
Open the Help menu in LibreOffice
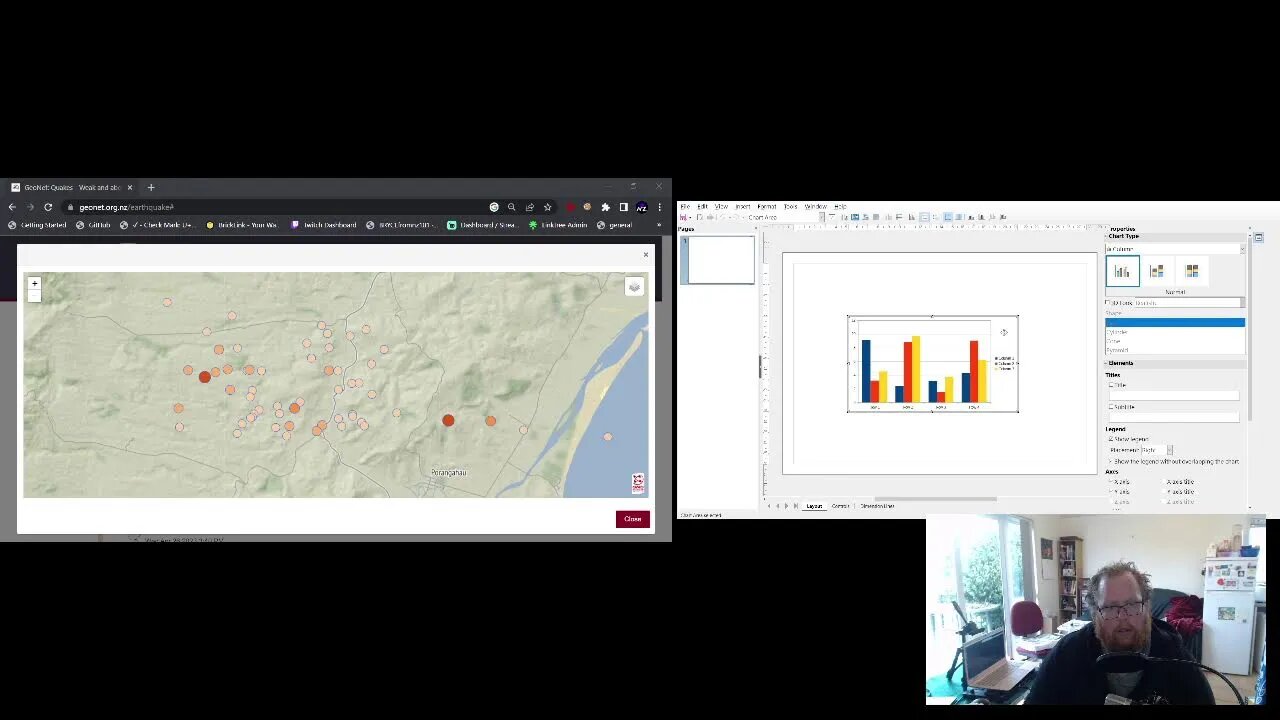[x=840, y=206]
